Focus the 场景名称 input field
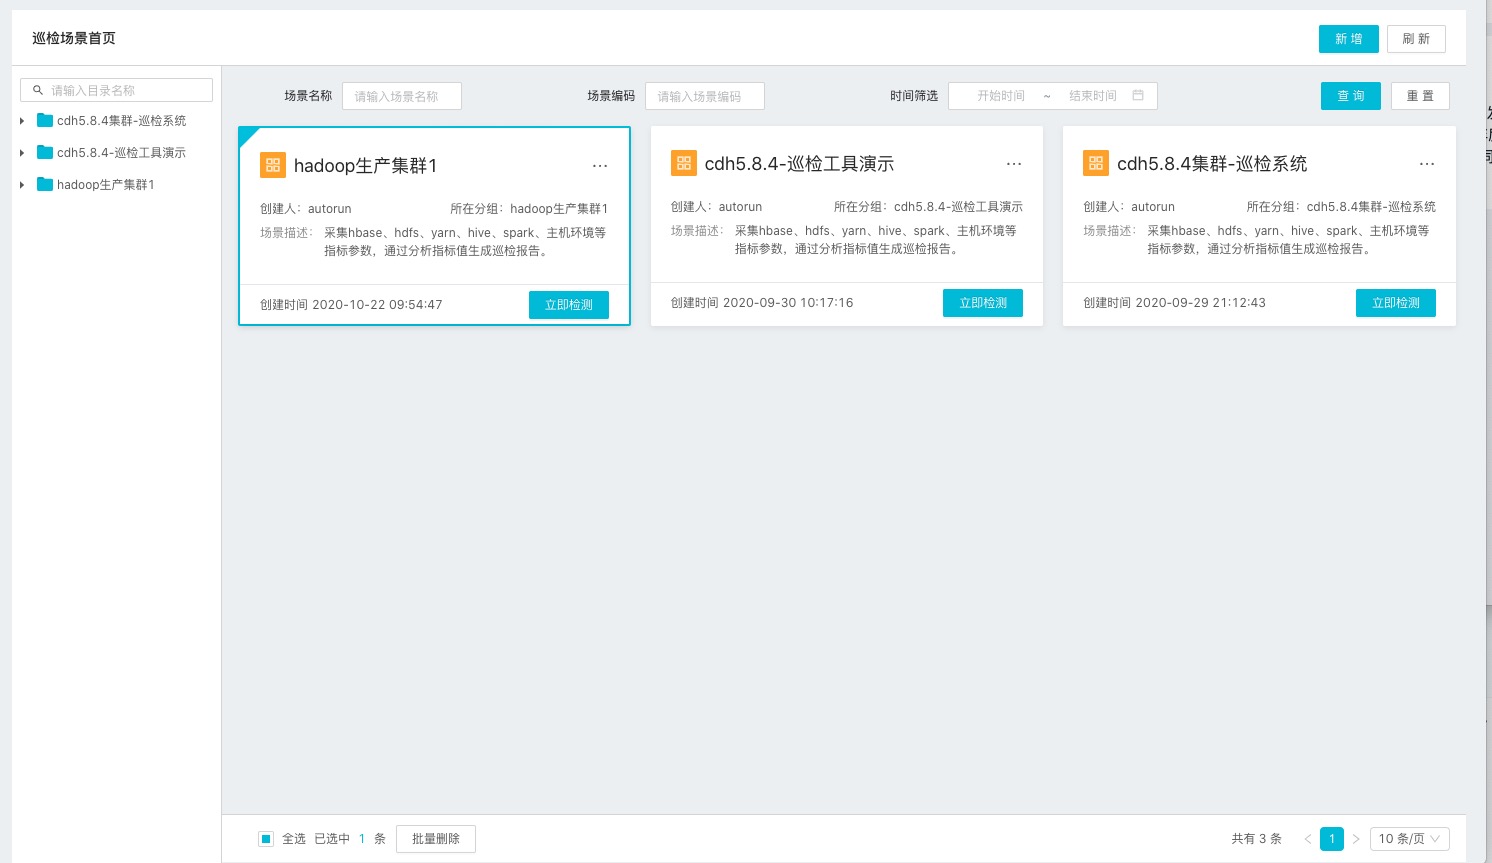This screenshot has width=1492, height=863. 402,96
